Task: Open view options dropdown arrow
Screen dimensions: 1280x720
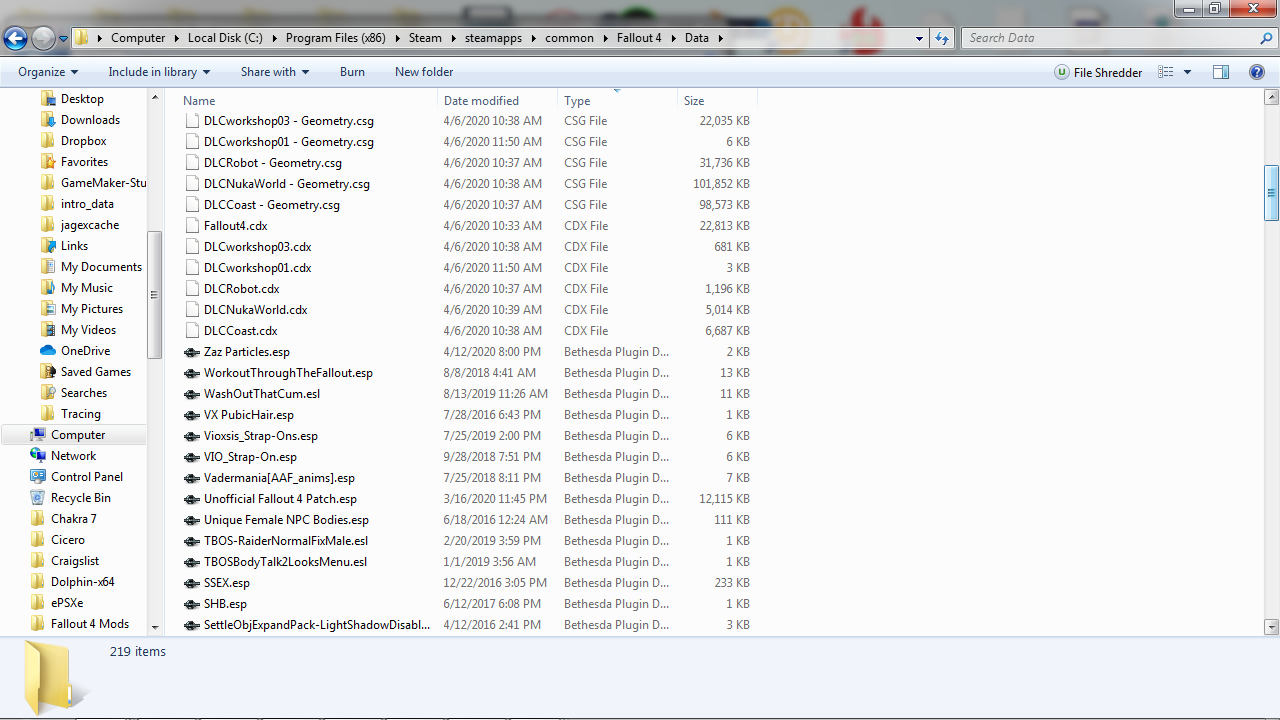Action: coord(1187,72)
